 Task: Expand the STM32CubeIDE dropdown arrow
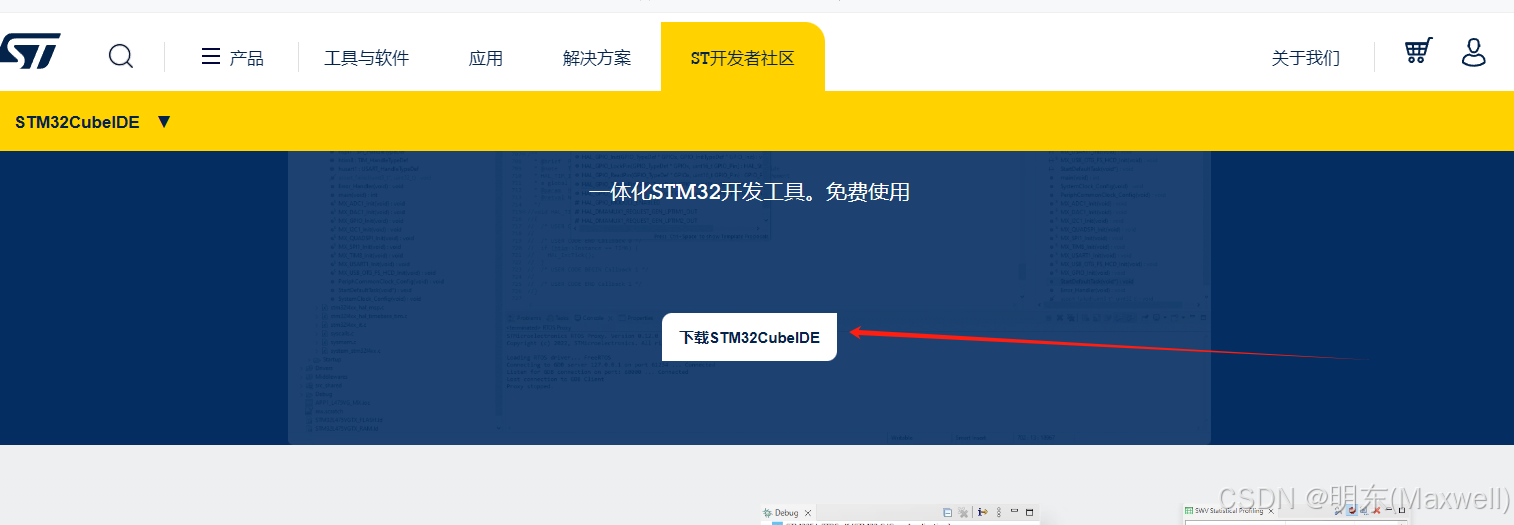tap(164, 122)
